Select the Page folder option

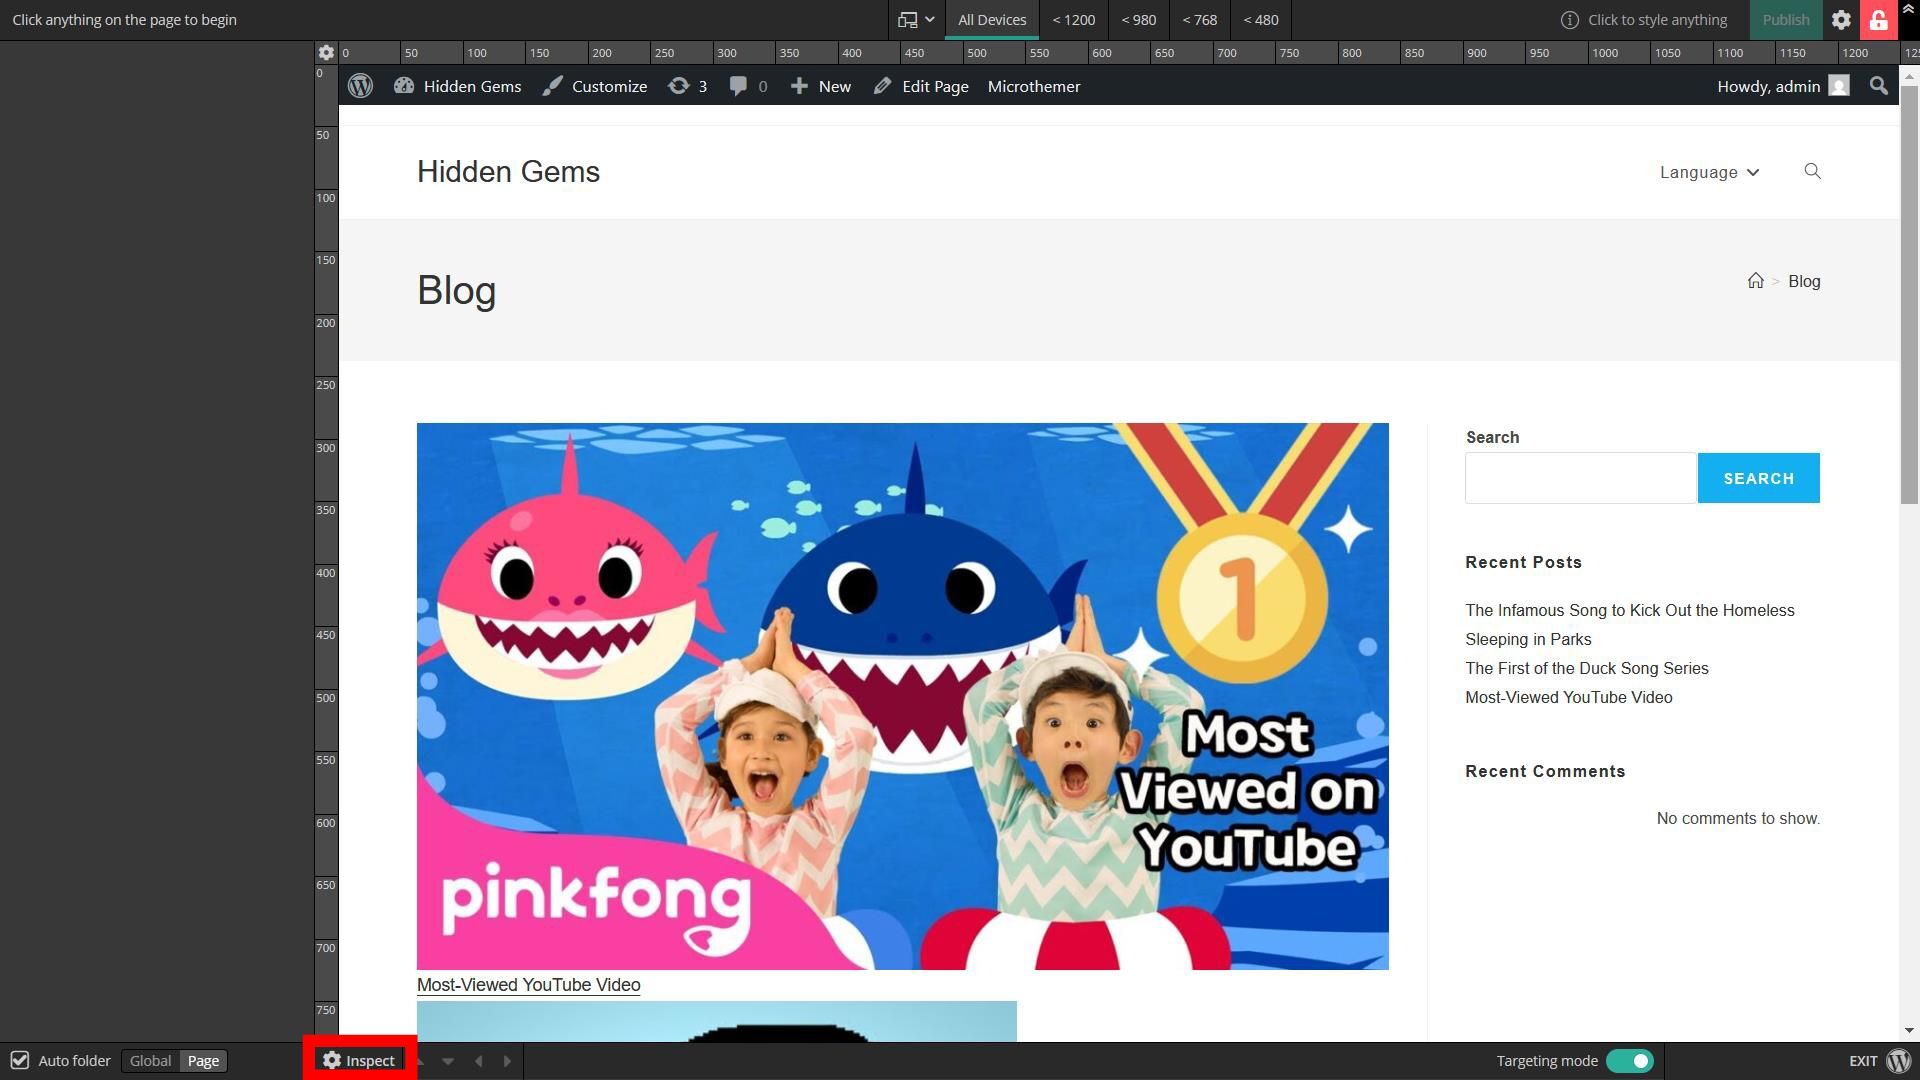203,1060
